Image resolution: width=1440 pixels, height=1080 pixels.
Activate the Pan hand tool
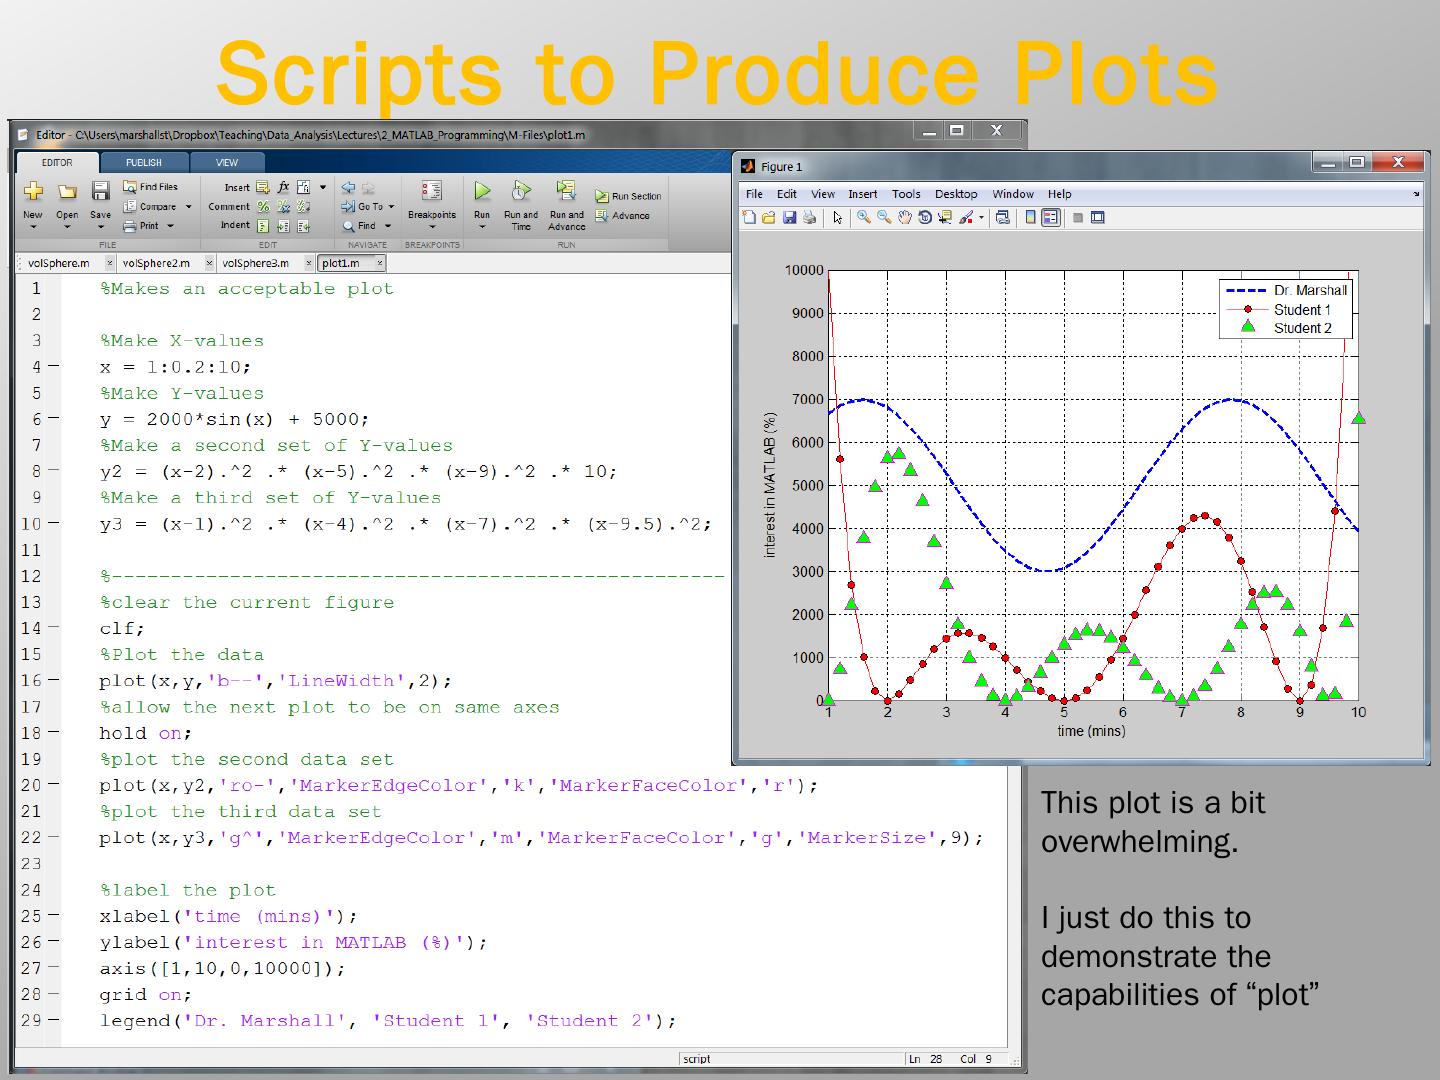[905, 218]
